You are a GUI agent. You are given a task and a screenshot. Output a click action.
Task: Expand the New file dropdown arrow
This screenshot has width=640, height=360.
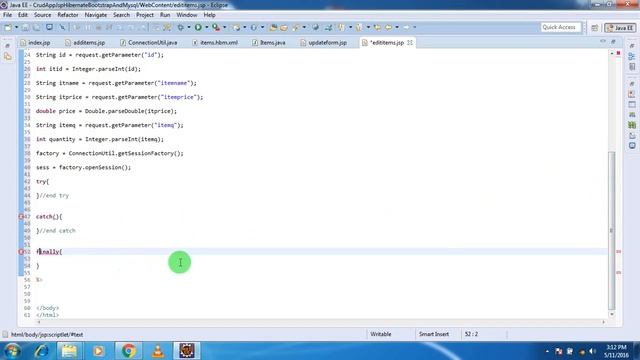[x=16, y=27]
